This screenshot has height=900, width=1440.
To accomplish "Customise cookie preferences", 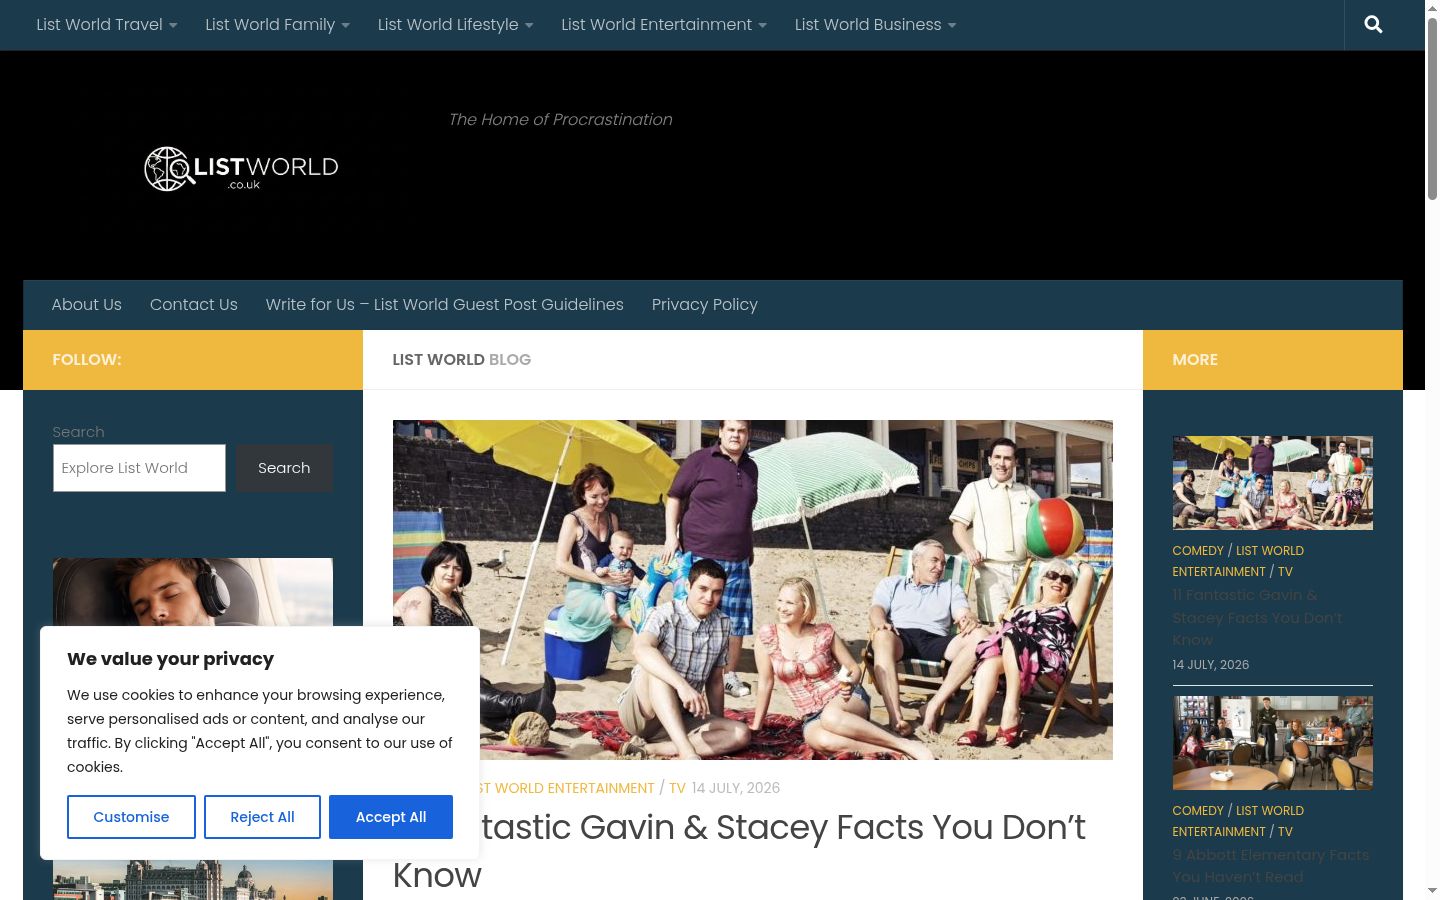I will tap(131, 817).
